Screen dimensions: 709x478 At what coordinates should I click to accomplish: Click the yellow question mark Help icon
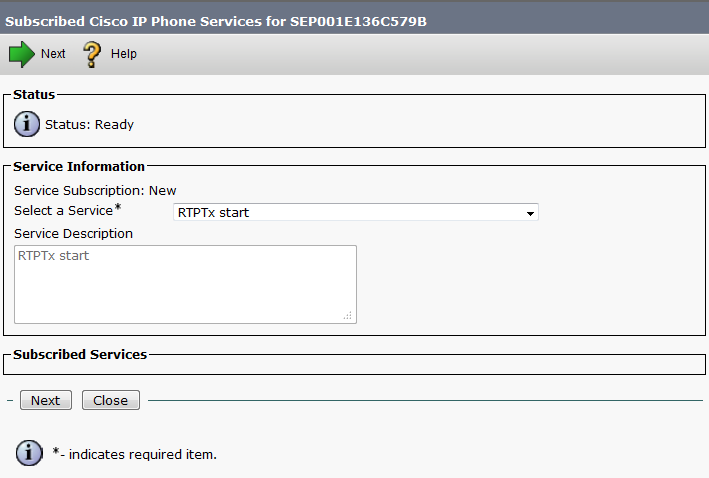[x=92, y=54]
